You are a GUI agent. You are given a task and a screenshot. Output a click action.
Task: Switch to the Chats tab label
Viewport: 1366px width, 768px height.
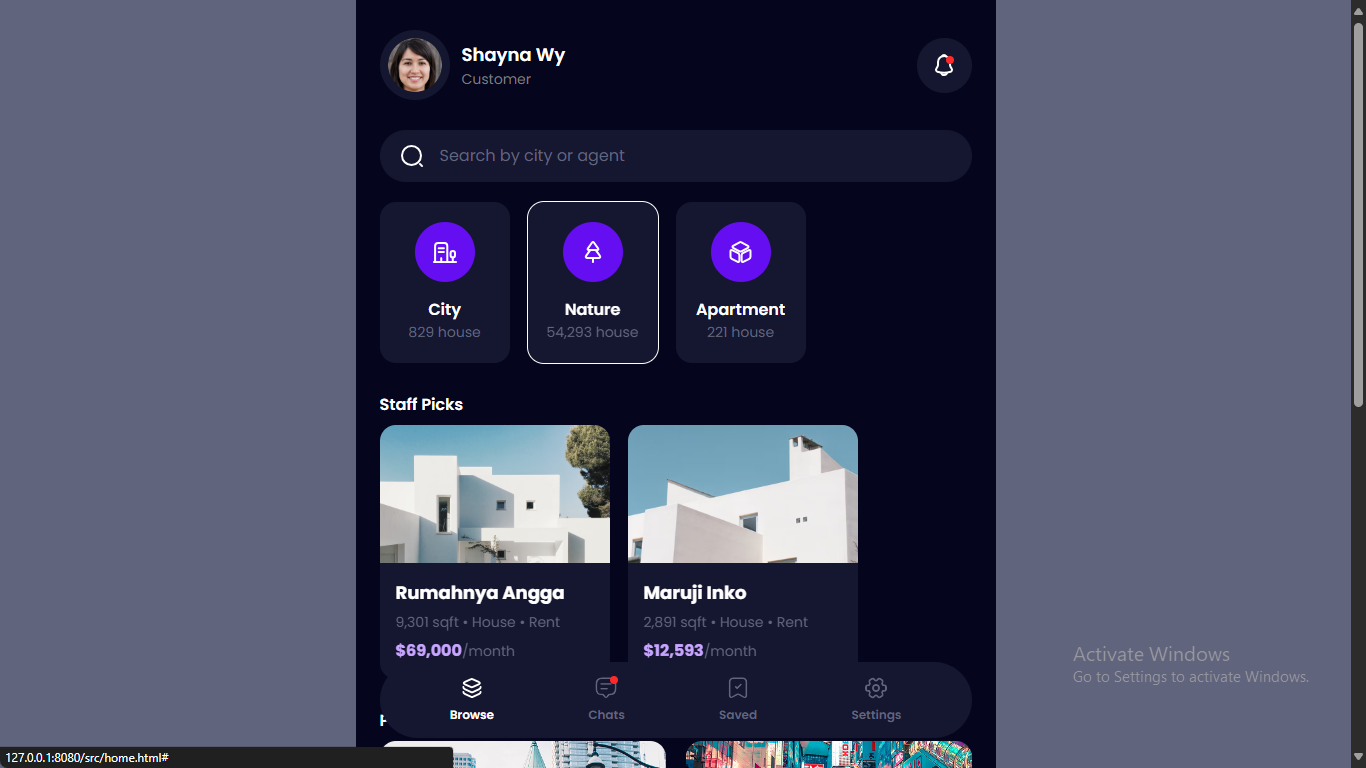[x=606, y=715]
